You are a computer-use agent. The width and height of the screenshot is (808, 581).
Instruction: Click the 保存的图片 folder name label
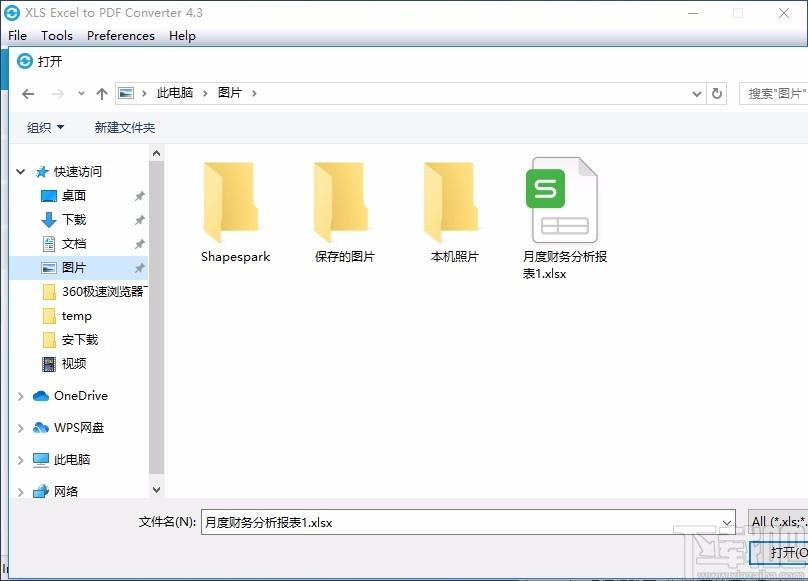coord(345,257)
